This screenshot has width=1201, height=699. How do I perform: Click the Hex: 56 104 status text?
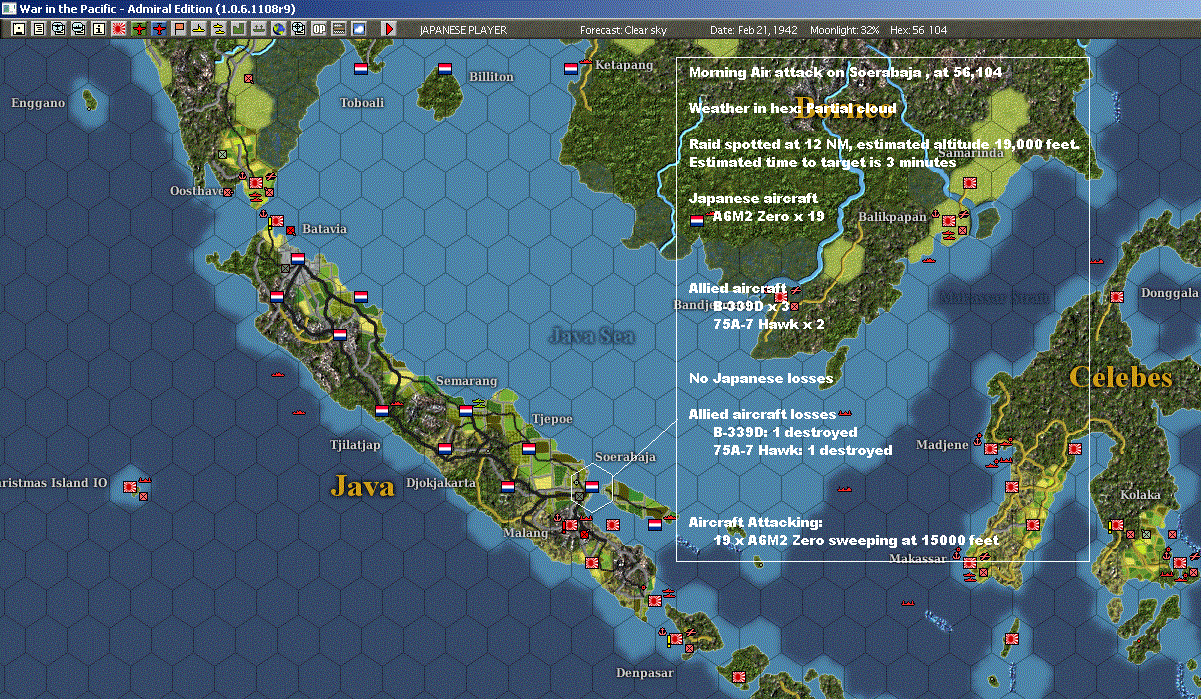click(917, 30)
